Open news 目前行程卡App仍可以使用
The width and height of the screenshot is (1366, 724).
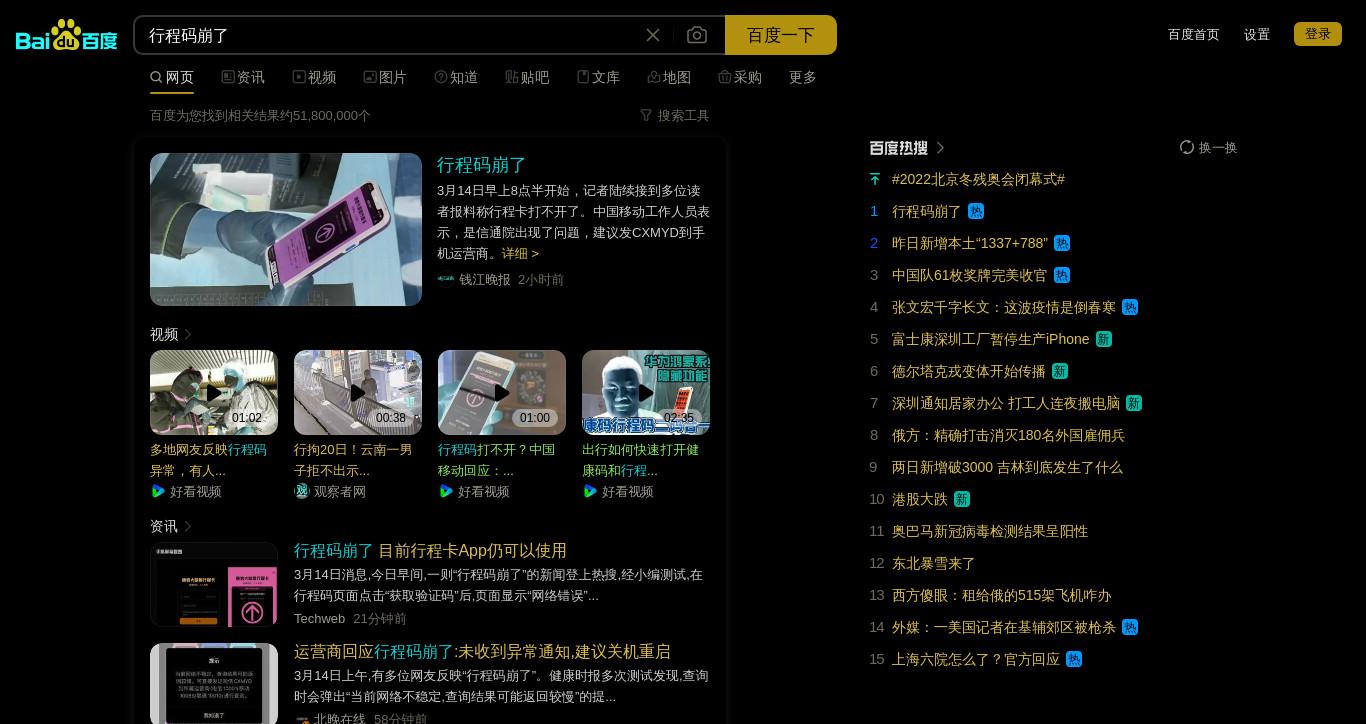[x=430, y=551]
